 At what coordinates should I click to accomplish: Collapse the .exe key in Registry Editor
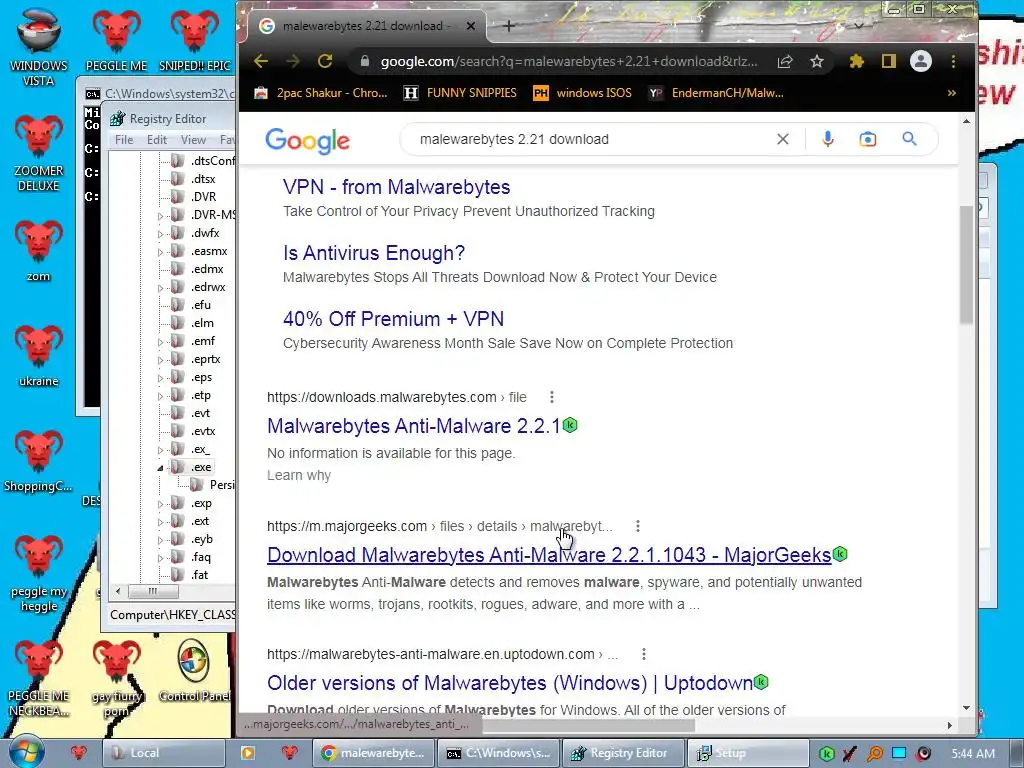tap(160, 468)
